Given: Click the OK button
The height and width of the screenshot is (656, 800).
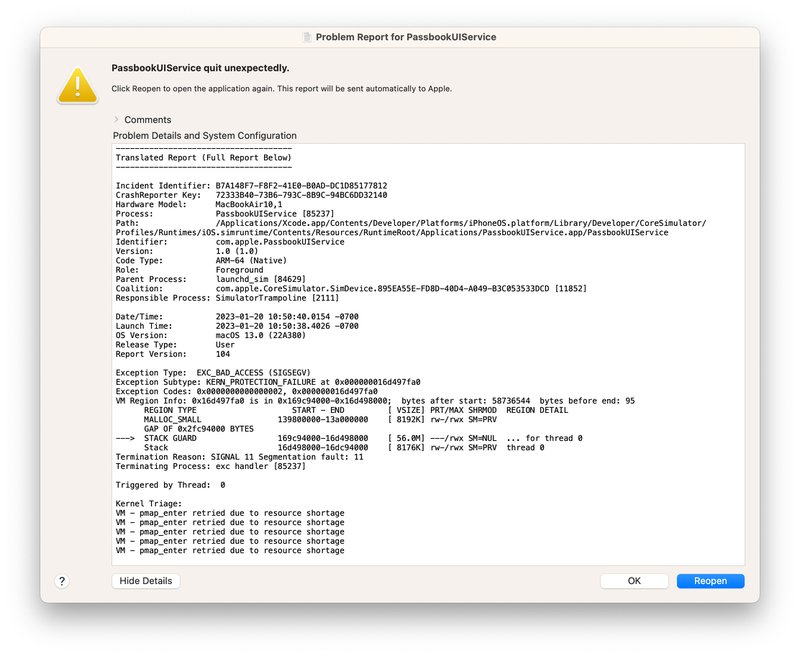Looking at the screenshot, I should [634, 581].
